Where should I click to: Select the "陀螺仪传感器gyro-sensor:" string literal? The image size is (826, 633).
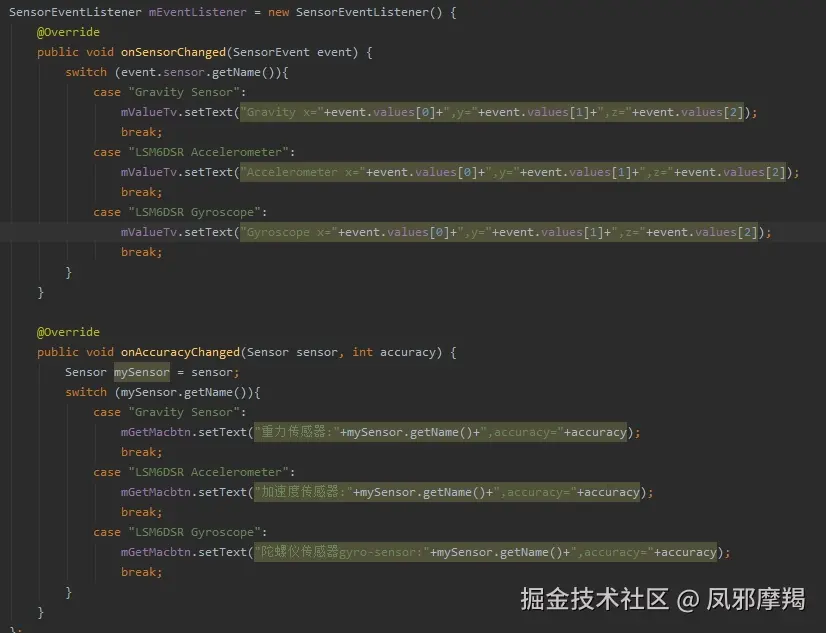(x=342, y=552)
